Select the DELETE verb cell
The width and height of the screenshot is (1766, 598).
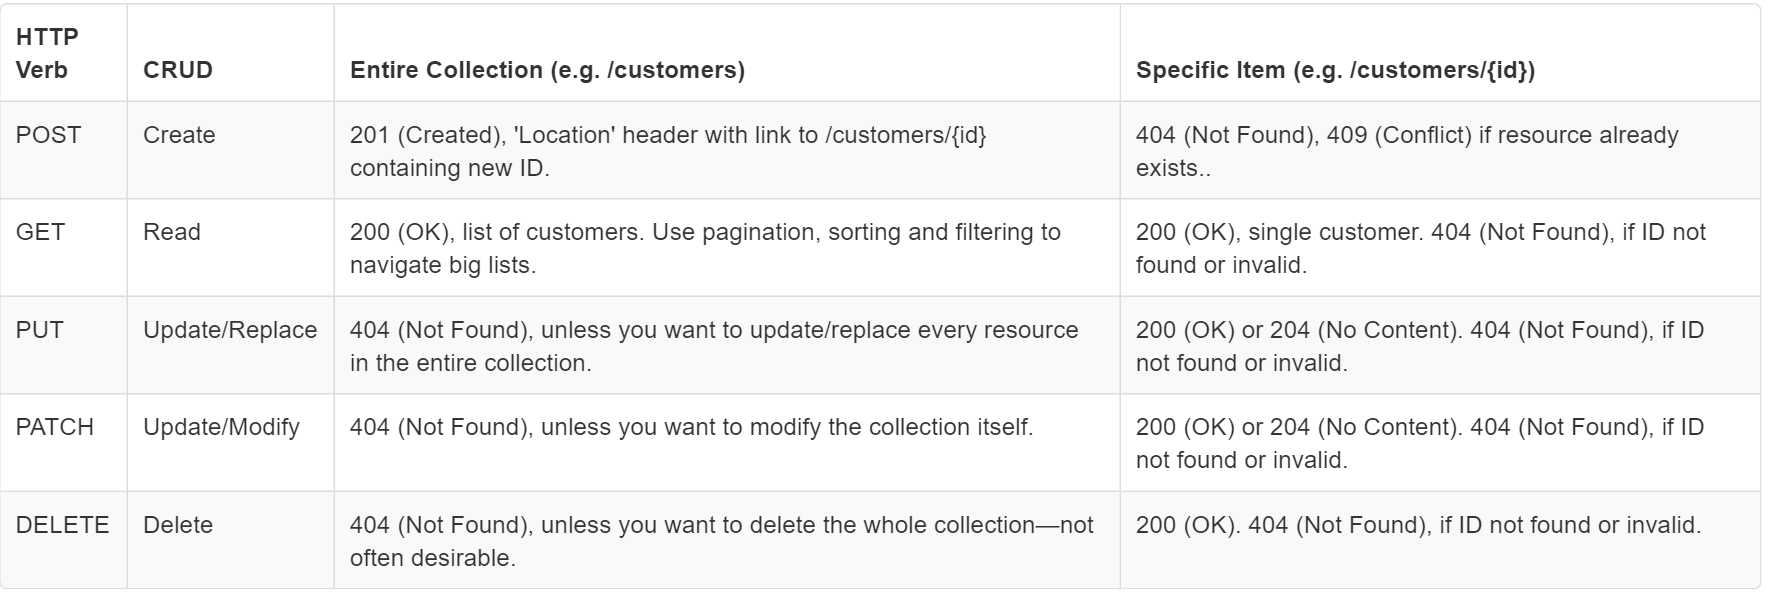(62, 525)
